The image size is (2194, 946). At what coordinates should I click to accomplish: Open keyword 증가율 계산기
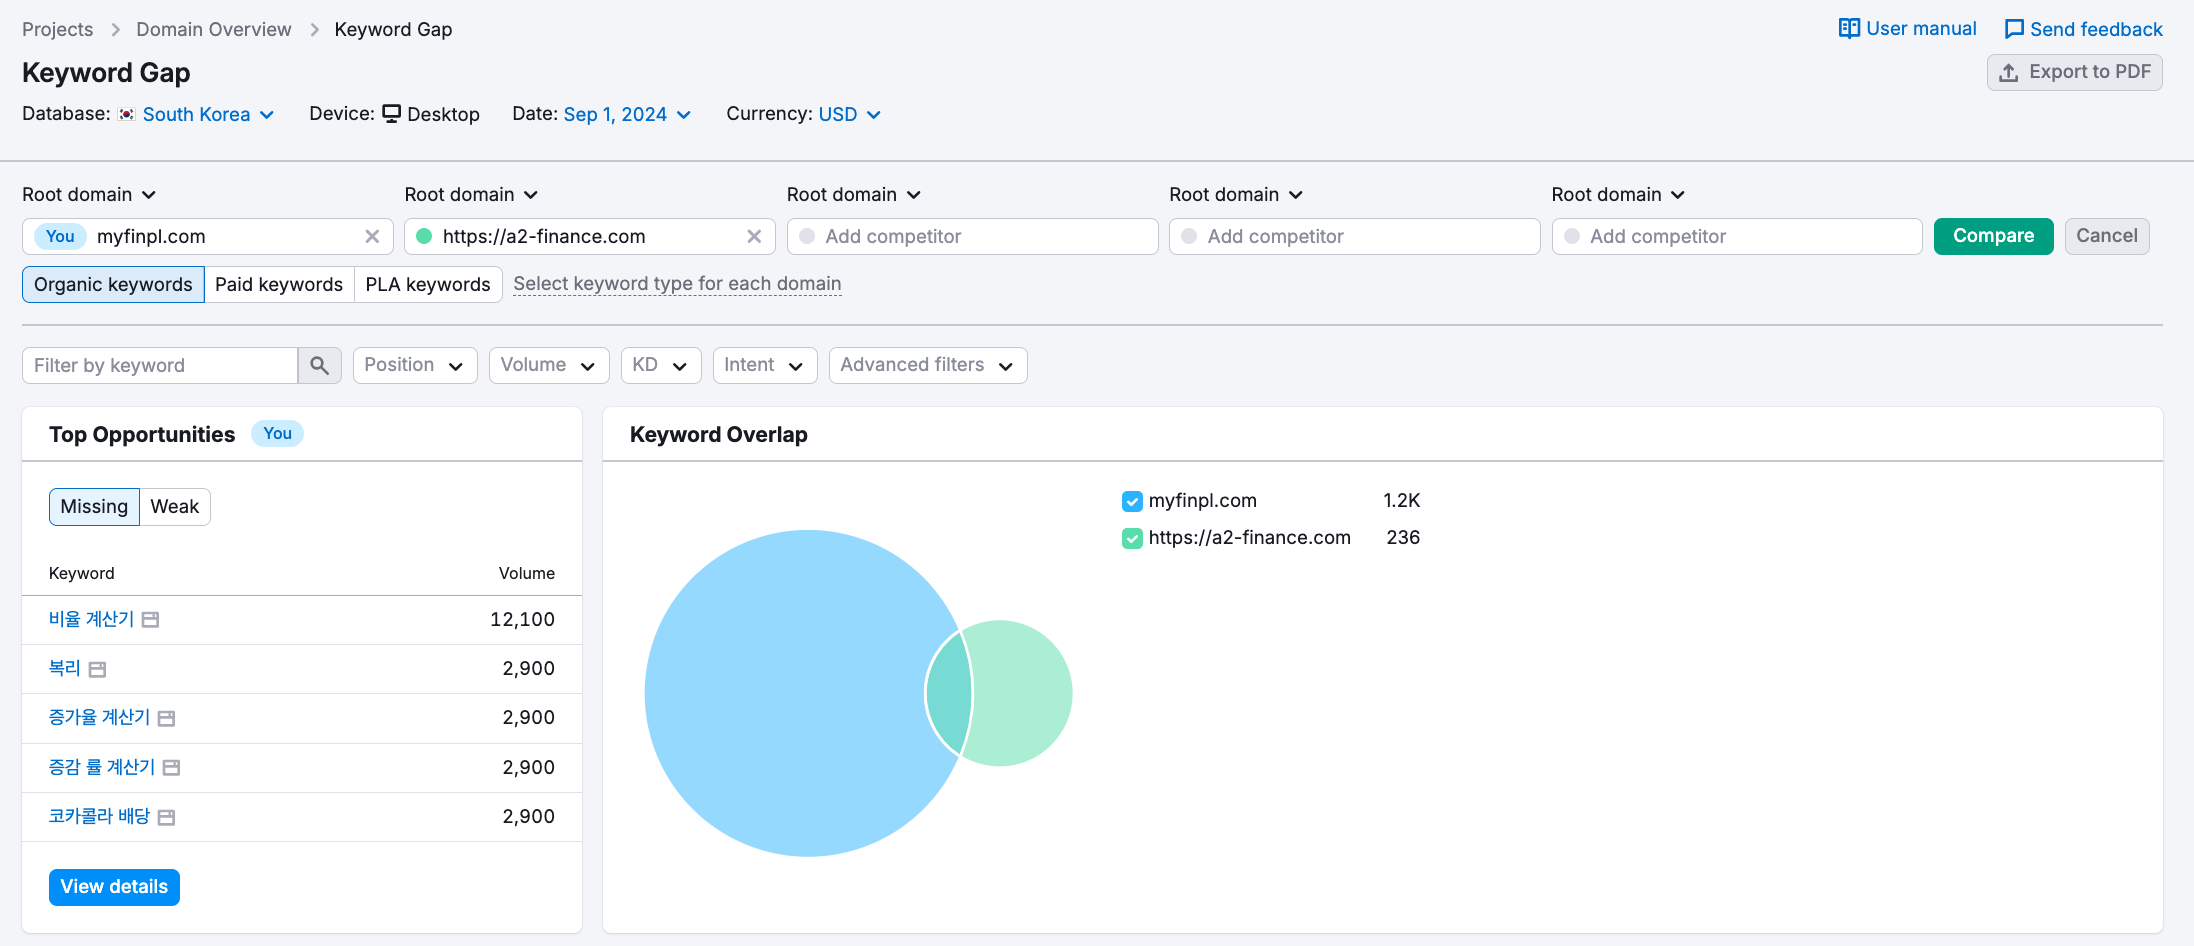point(100,718)
